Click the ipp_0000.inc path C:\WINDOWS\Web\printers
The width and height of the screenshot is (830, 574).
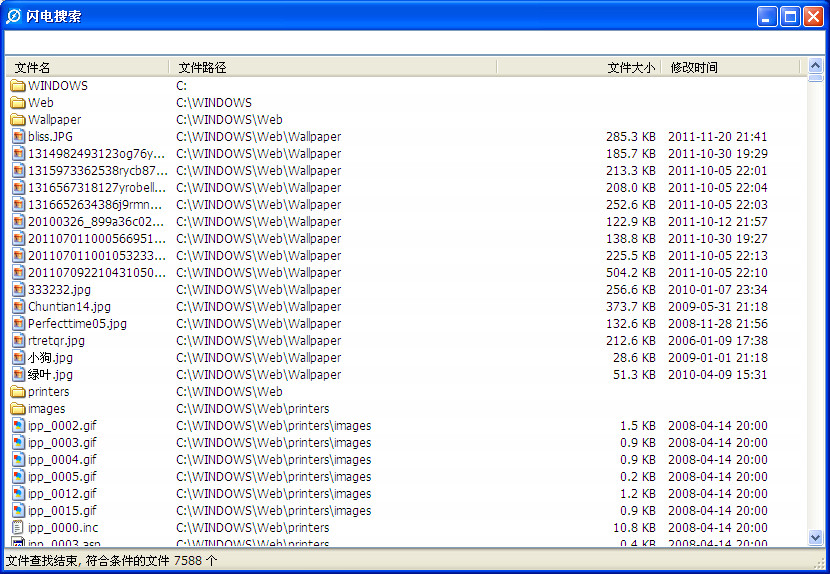coord(252,527)
